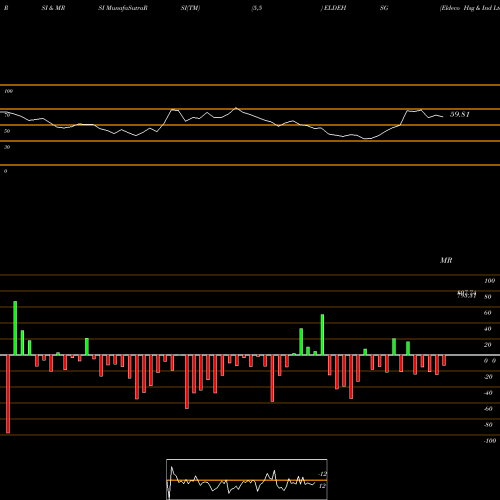Click the '-12' label in the mini chart
The width and height of the screenshot is (500, 500).
pyautogui.click(x=322, y=474)
